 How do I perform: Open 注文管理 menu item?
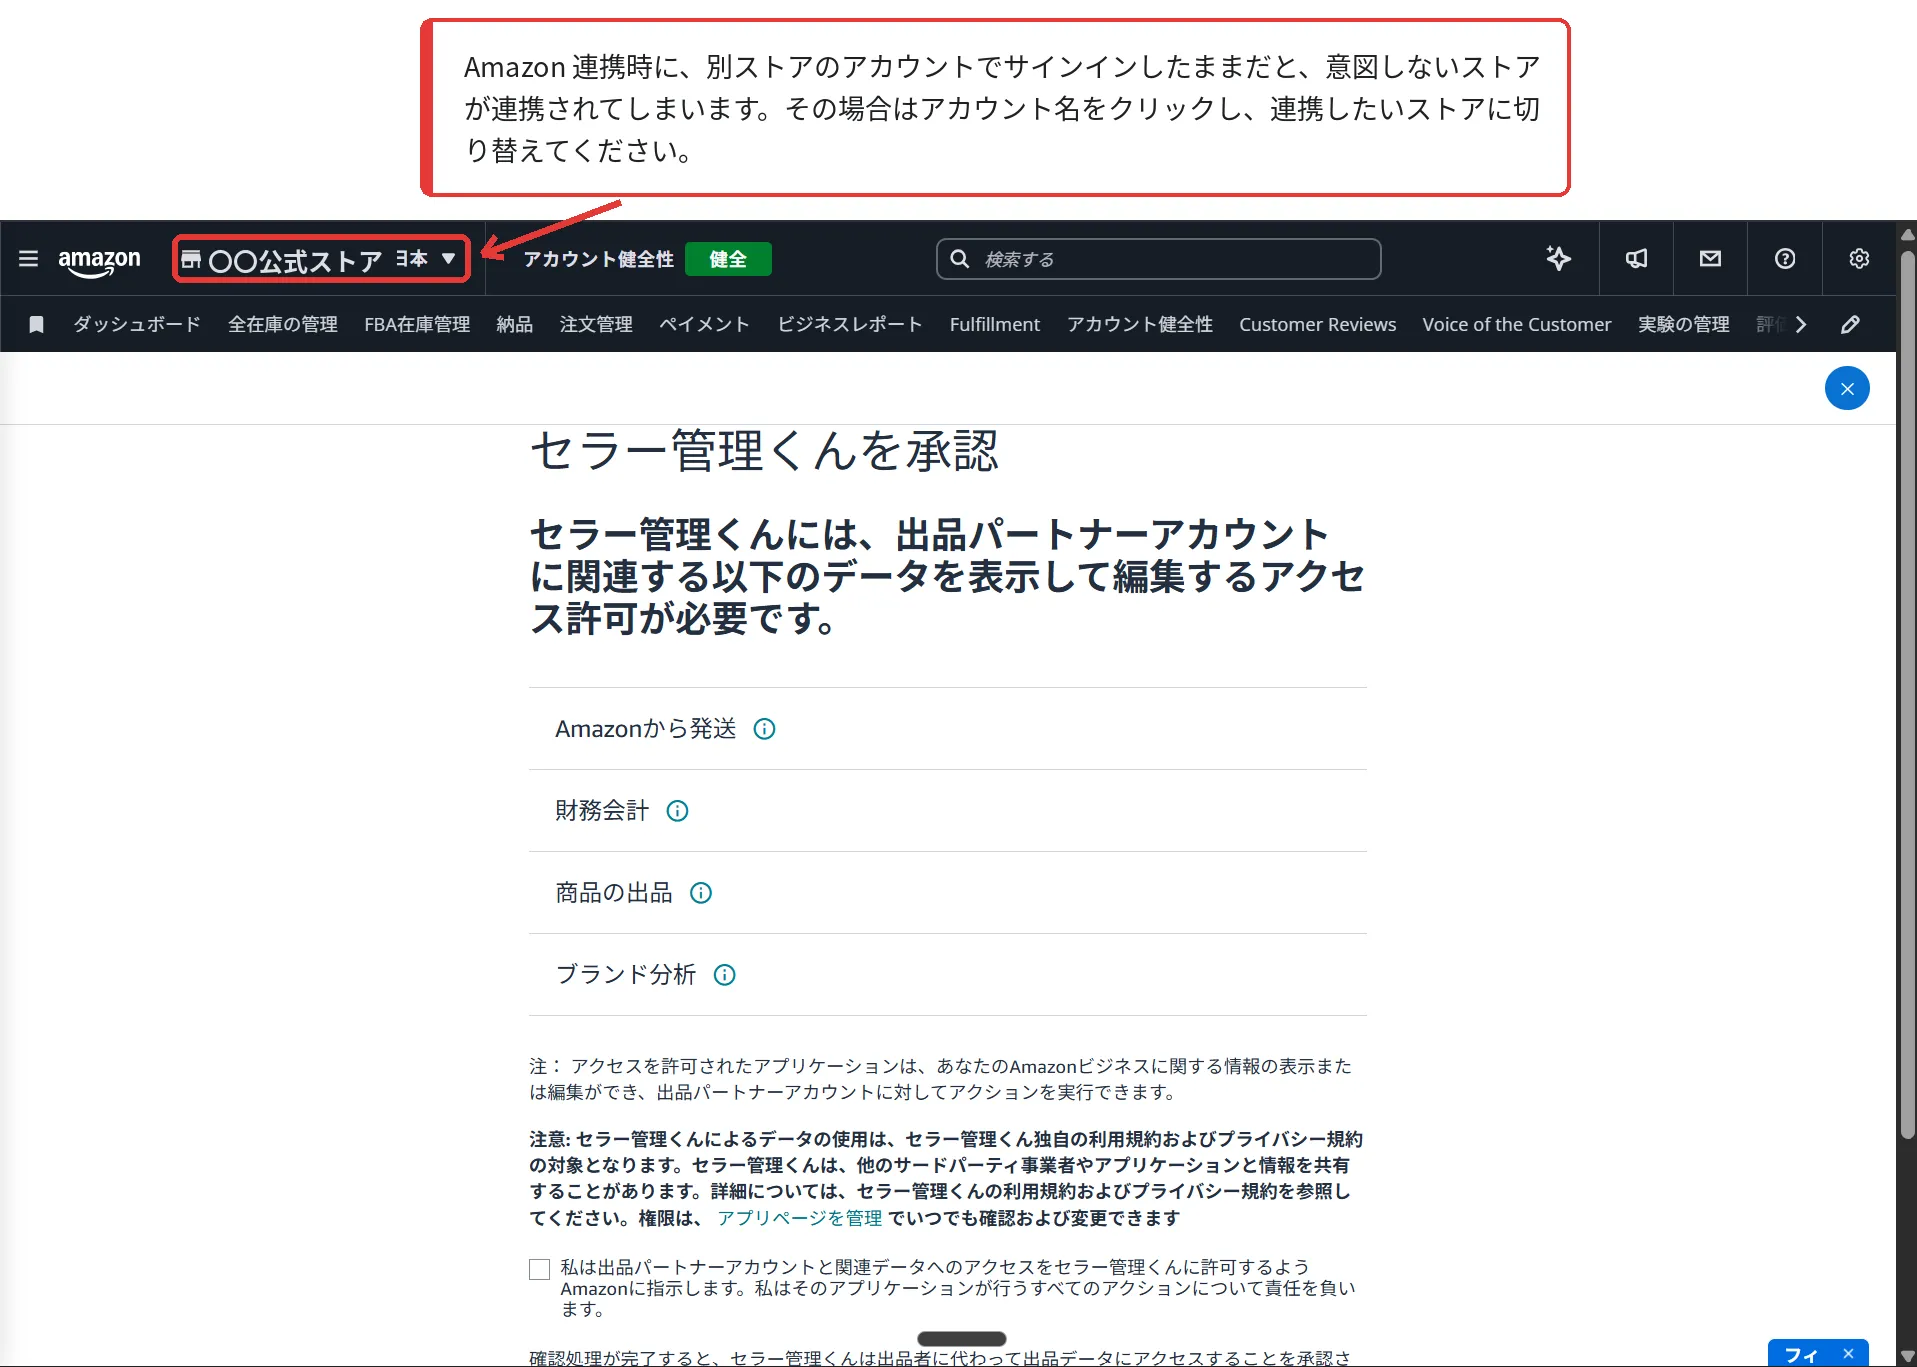596,324
